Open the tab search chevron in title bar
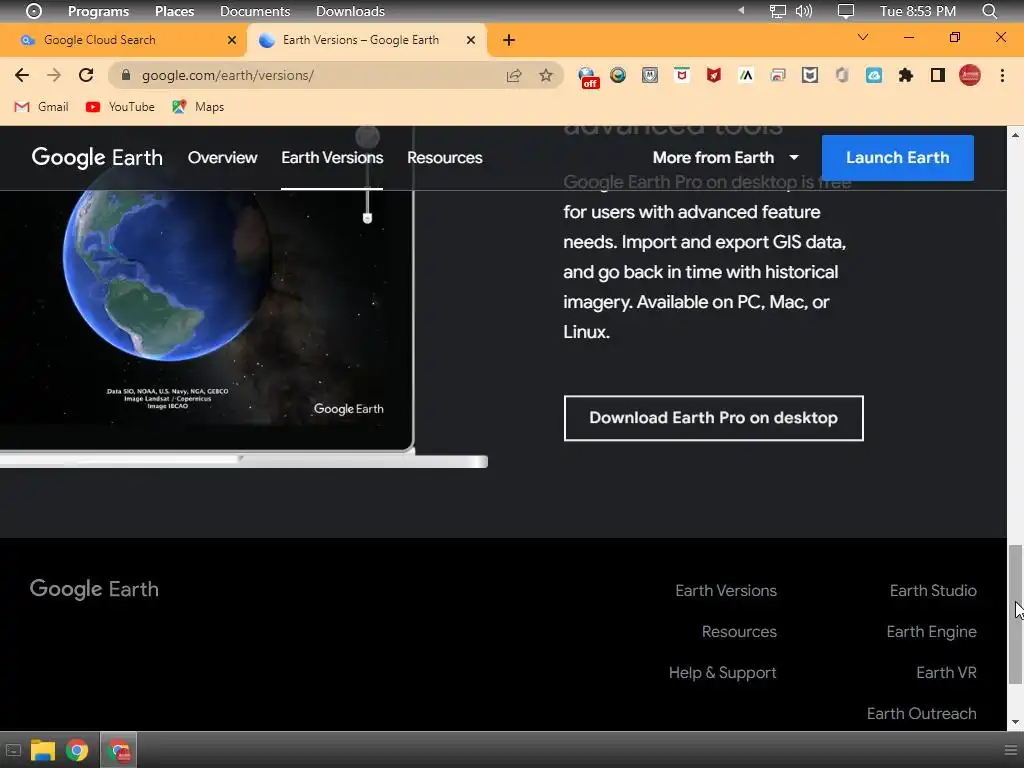 (863, 37)
